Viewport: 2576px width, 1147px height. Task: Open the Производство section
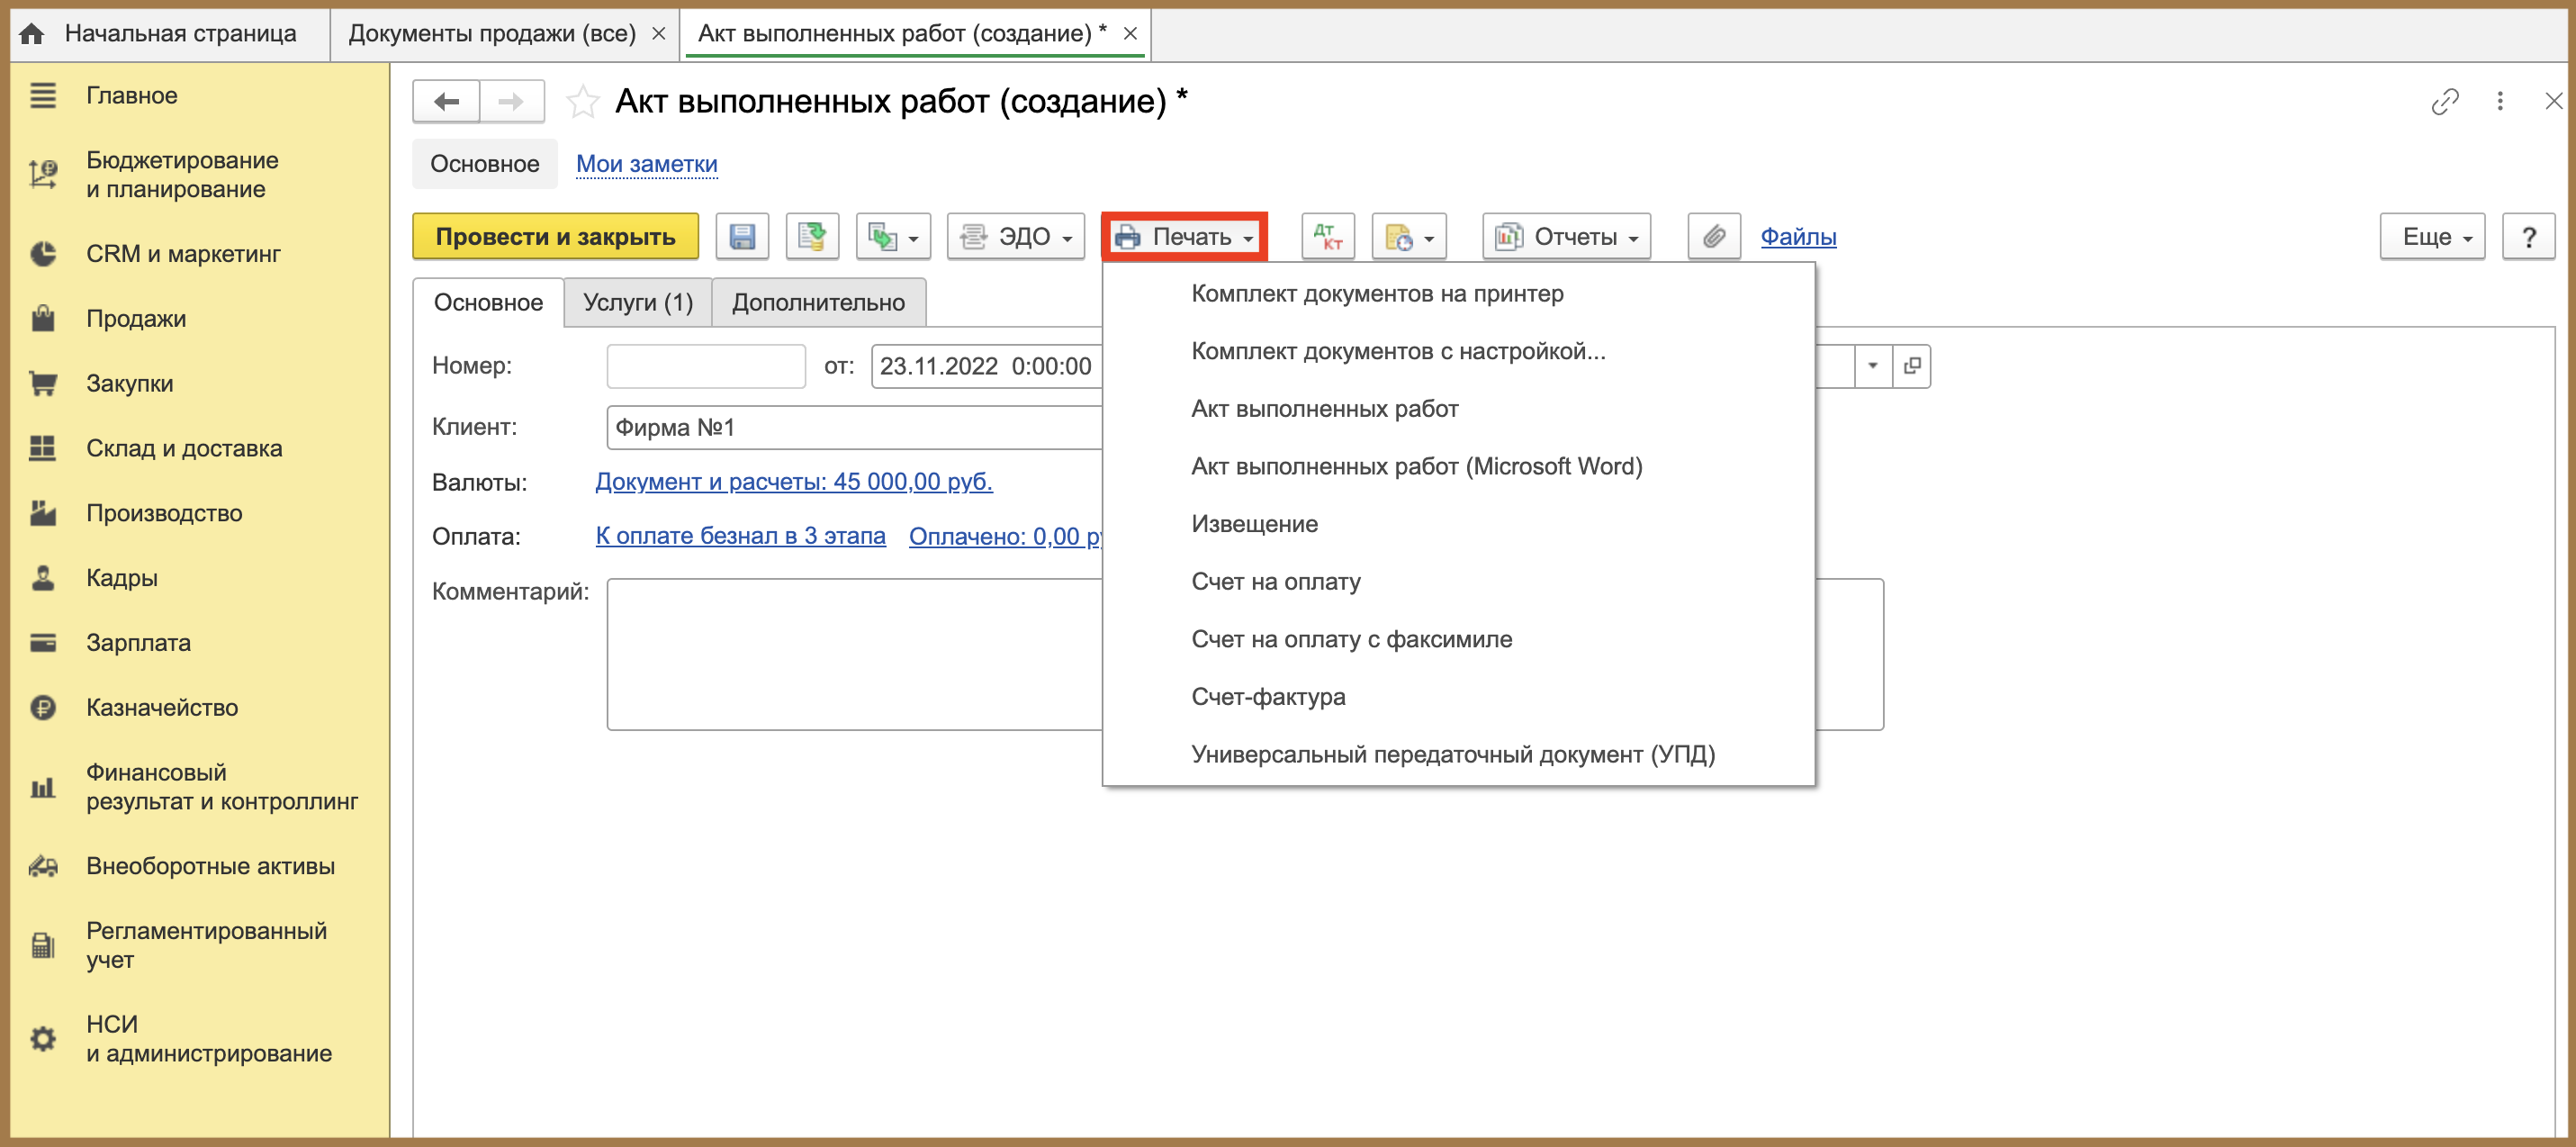[164, 514]
